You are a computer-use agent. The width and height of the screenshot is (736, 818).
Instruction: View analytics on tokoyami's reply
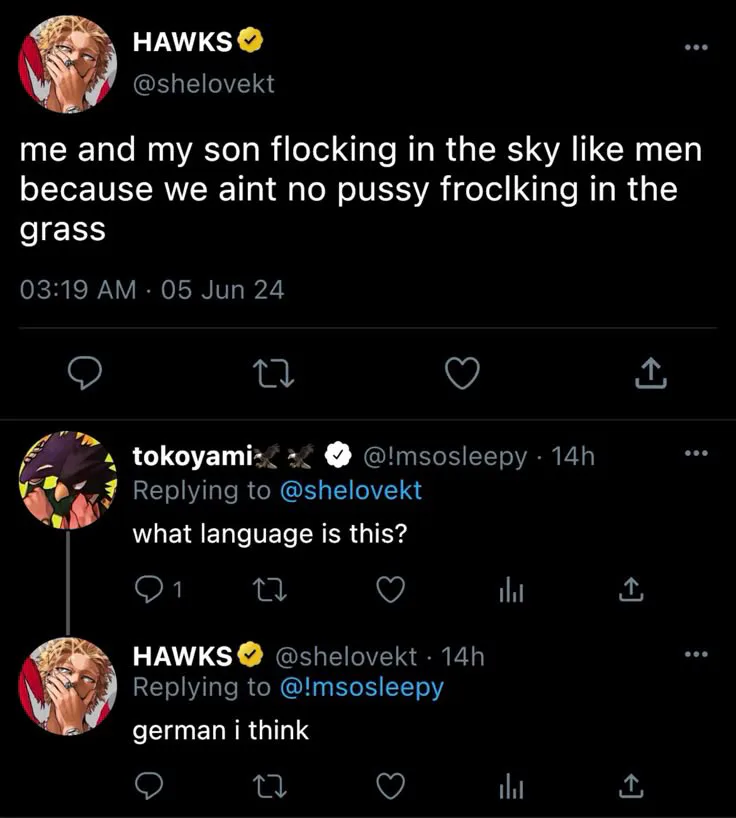click(510, 591)
